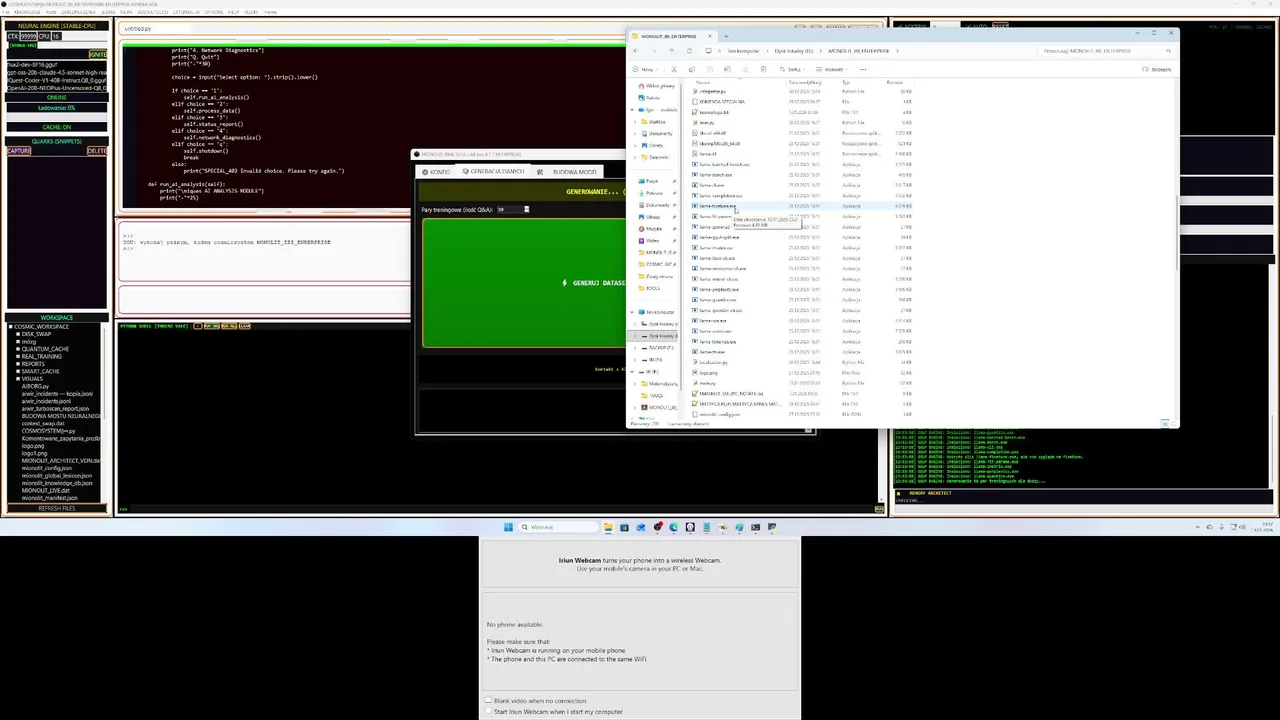Click the taskbar search box

[x=558, y=527]
